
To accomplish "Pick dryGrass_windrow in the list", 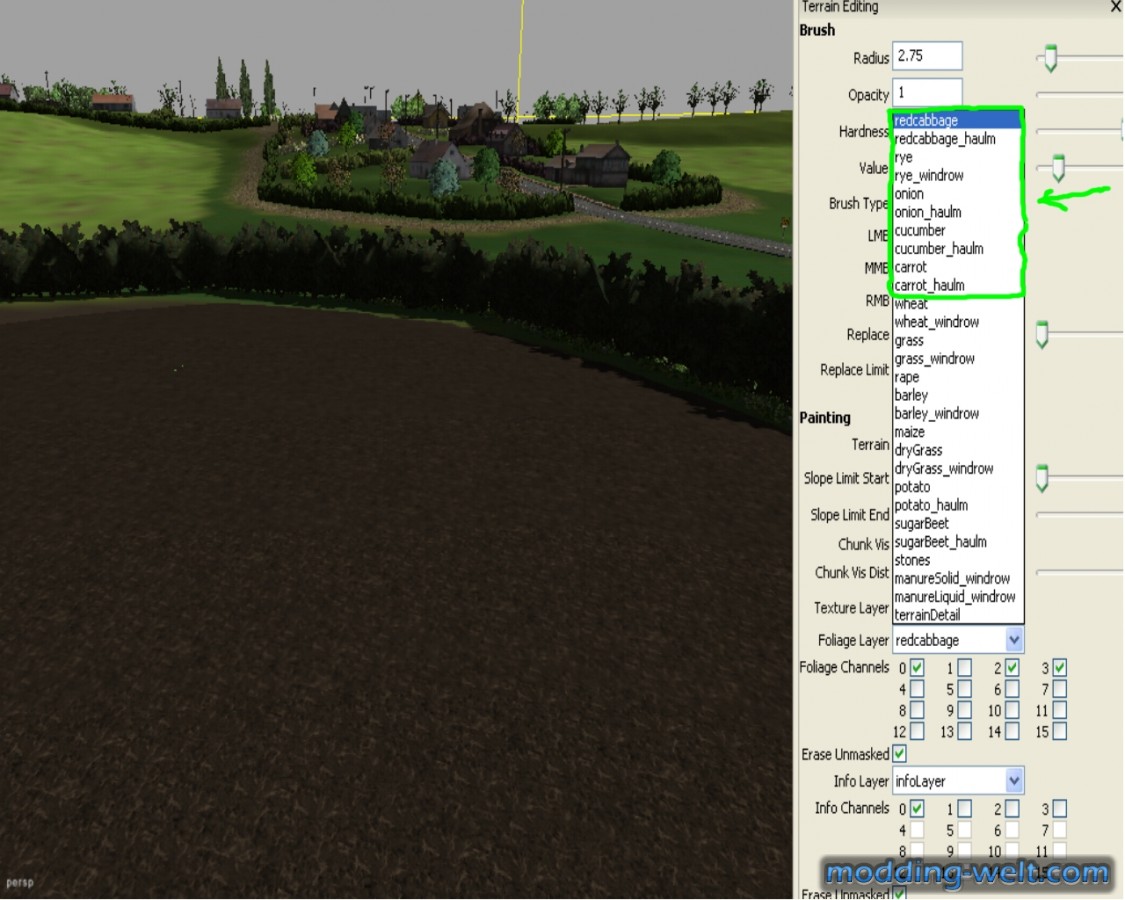I will tap(958, 469).
